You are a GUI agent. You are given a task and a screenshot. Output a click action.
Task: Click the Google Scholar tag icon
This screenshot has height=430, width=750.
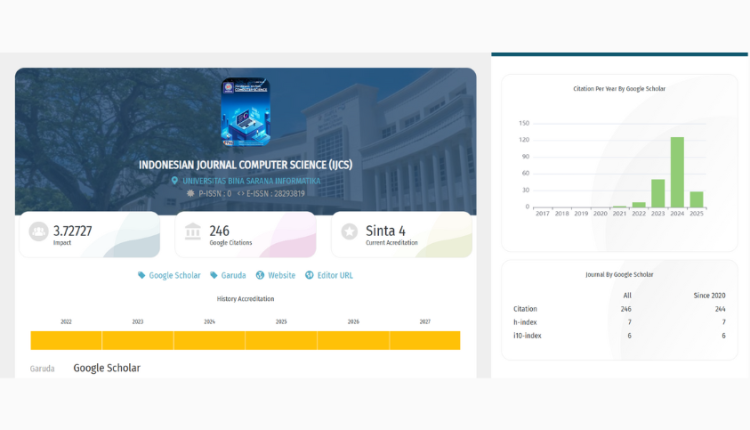142,275
